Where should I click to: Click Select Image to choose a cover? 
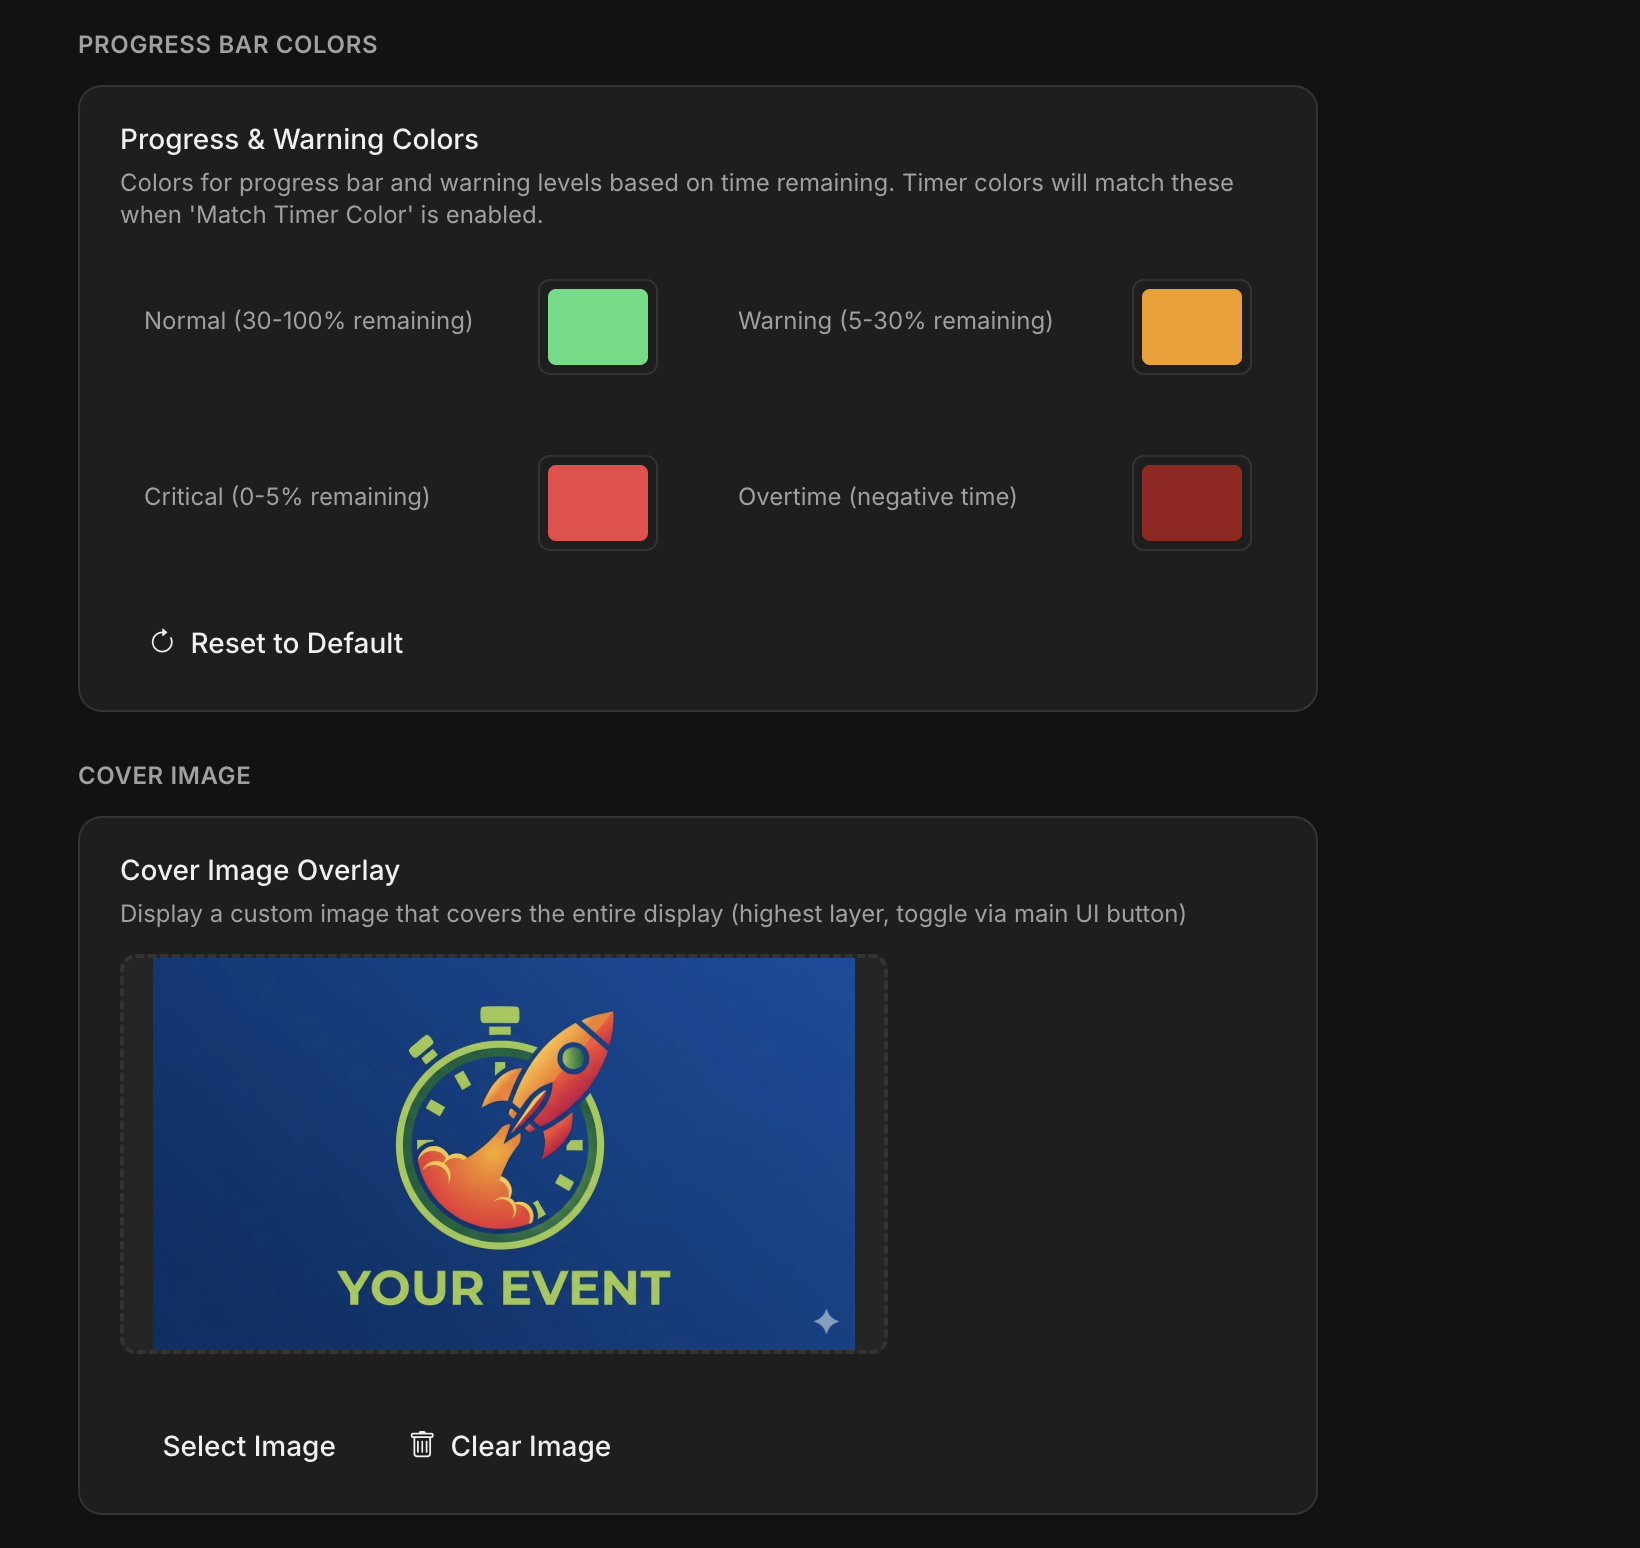[x=249, y=1445]
